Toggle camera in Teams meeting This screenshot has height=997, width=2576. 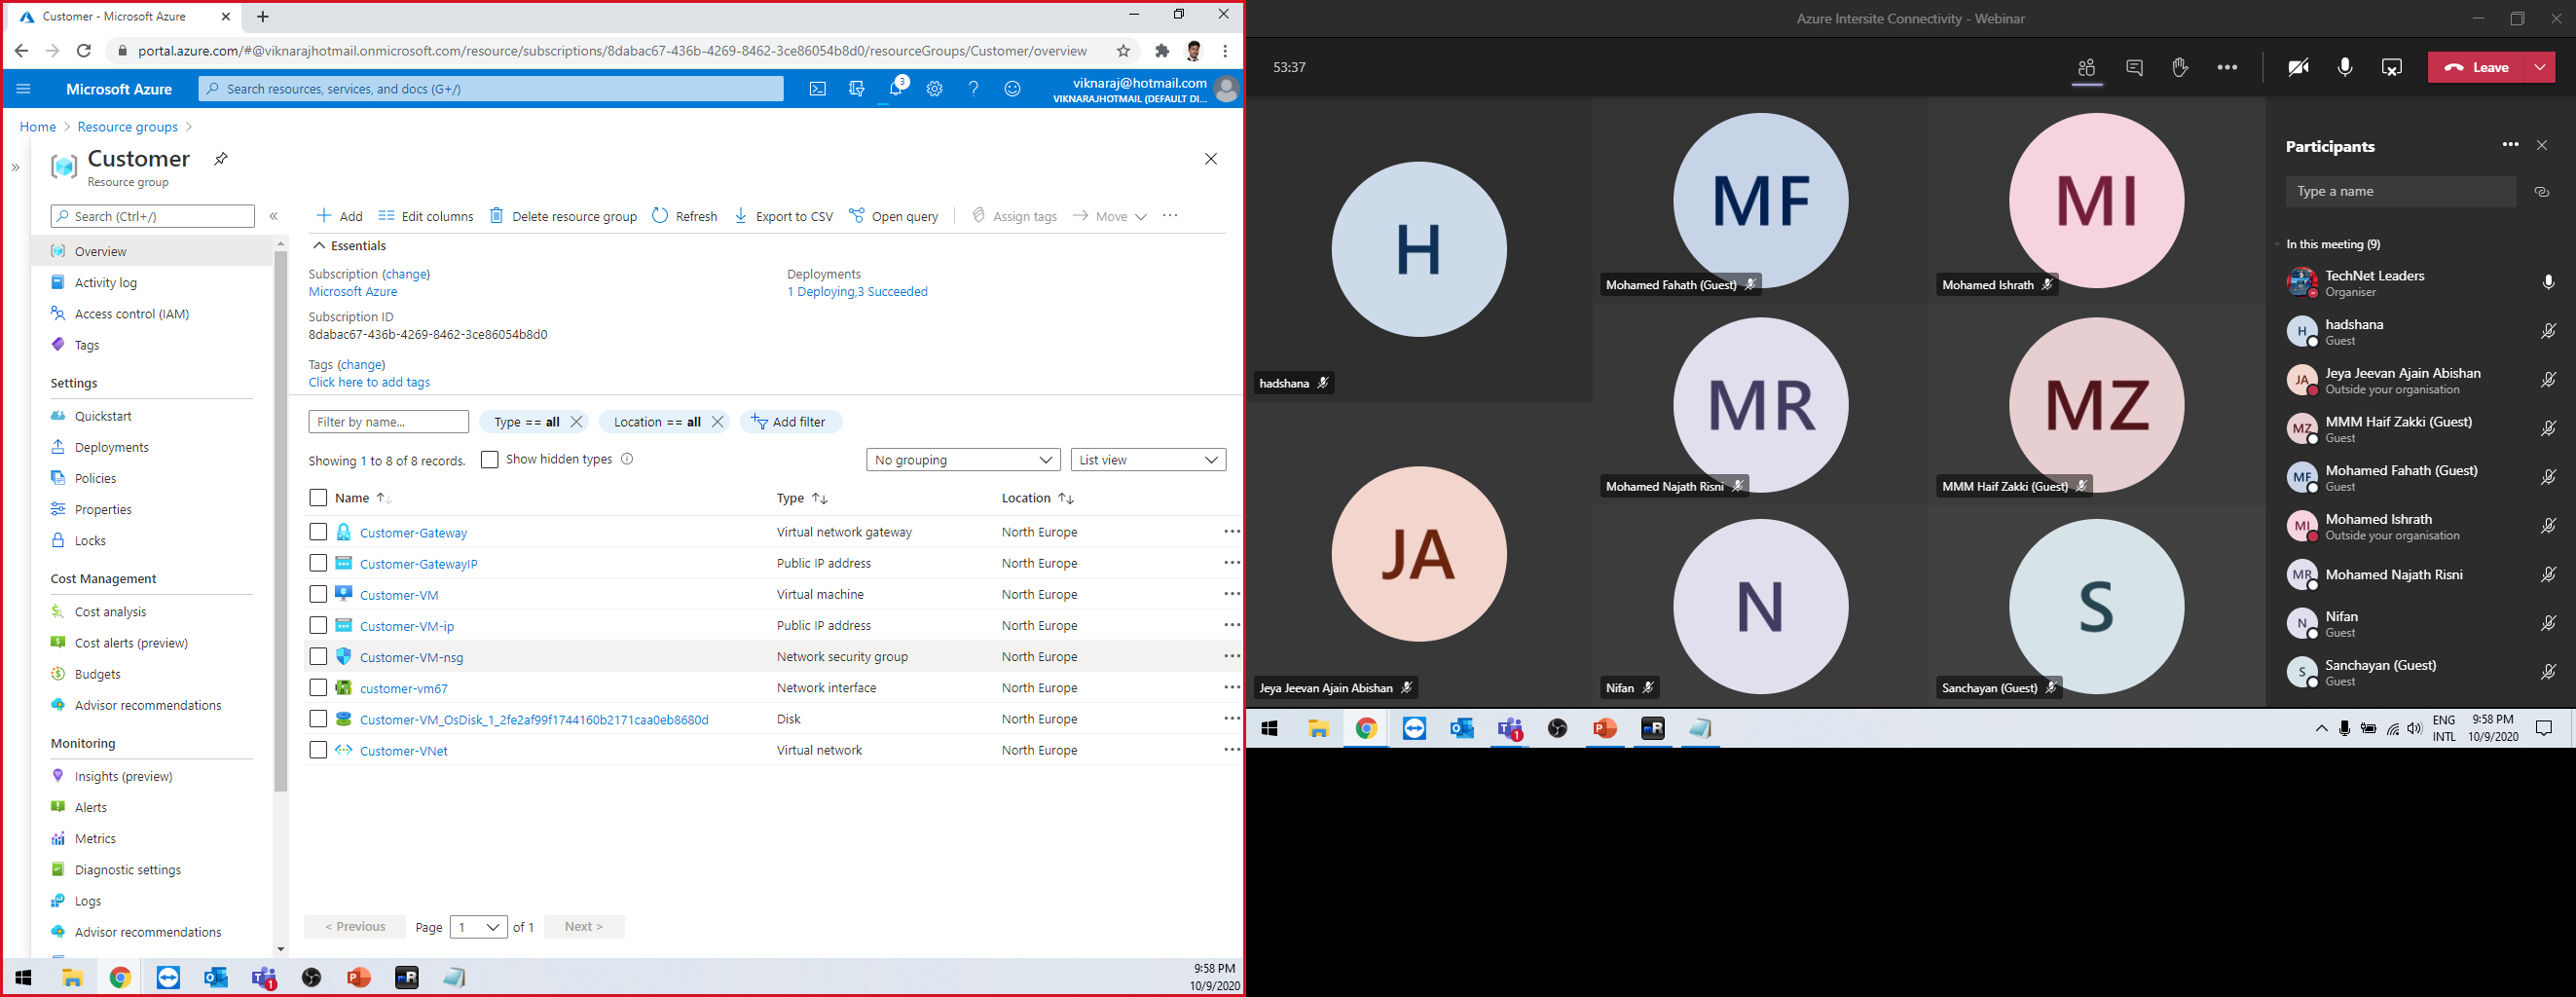pos(2298,68)
